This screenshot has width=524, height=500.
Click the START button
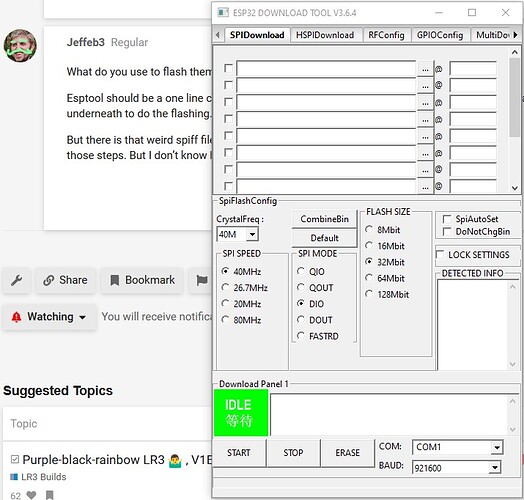(239, 453)
